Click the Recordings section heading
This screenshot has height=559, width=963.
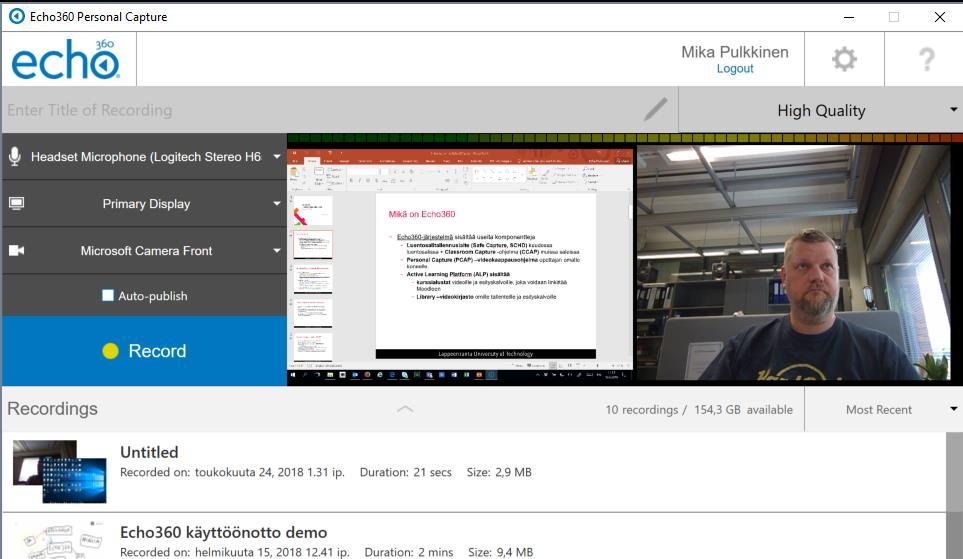click(52, 408)
